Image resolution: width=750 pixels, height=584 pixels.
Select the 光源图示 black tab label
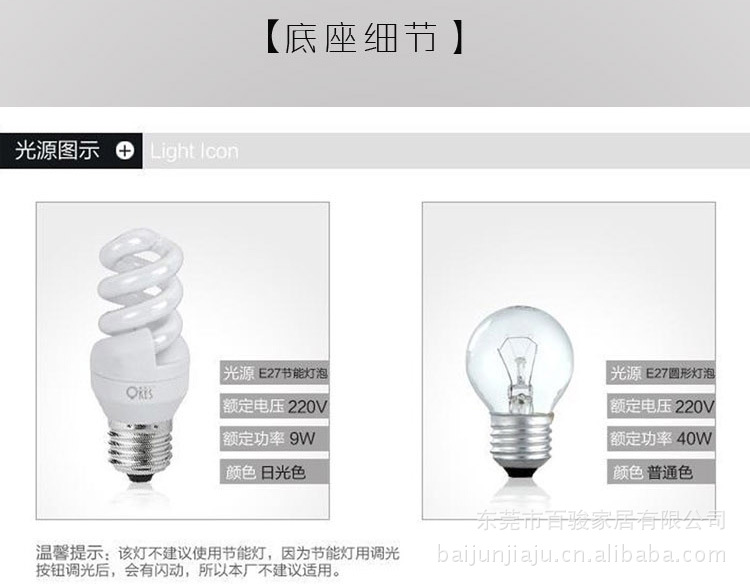57,151
